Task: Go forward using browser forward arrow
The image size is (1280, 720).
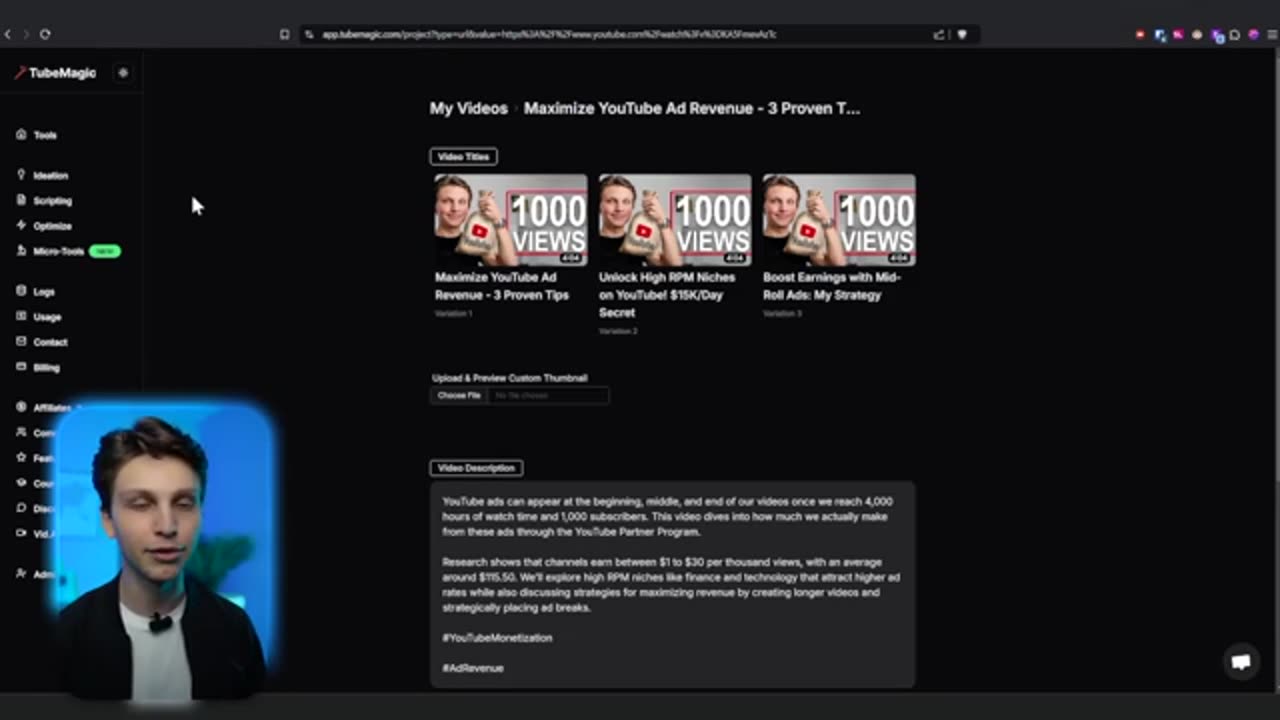Action: [26, 34]
